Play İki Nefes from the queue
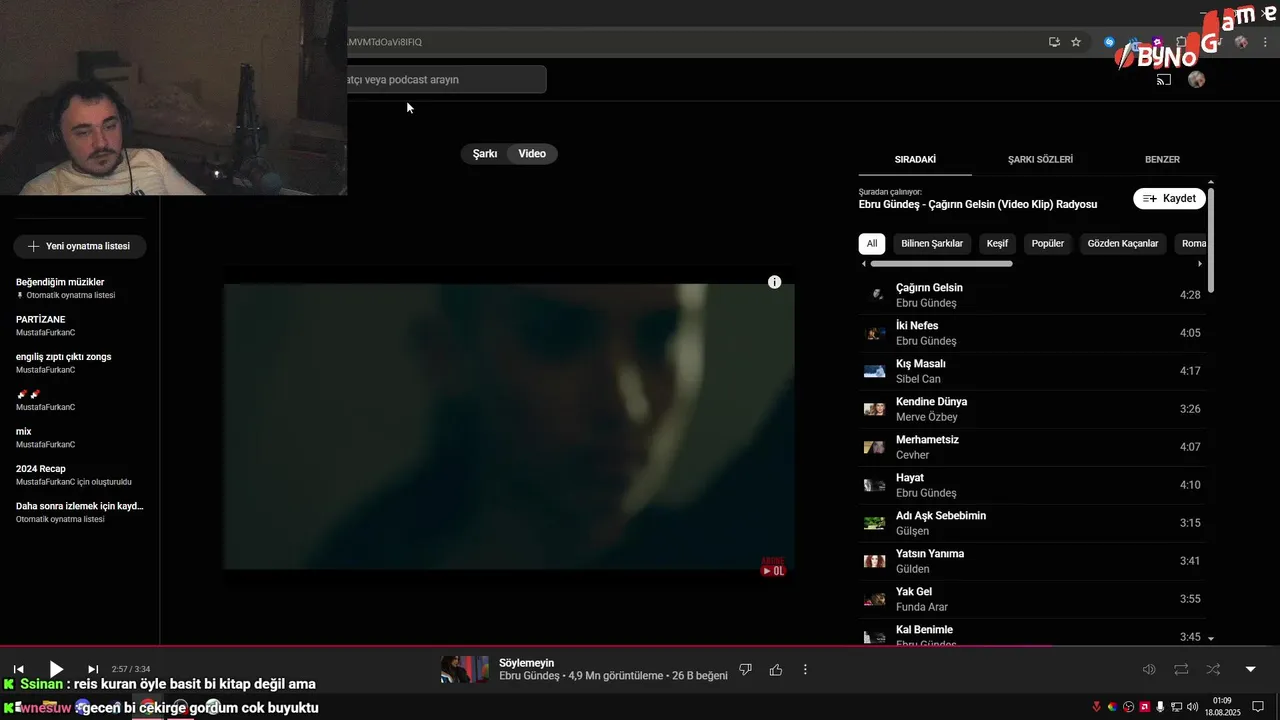 [1033, 333]
